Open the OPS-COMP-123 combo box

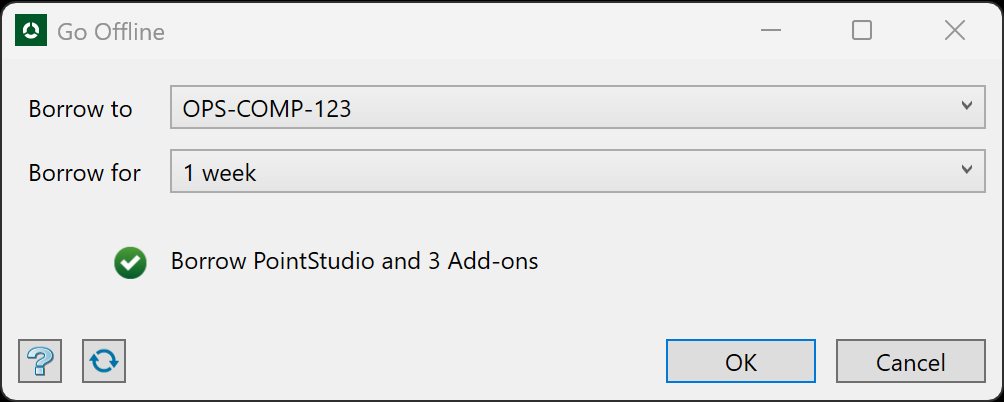pos(578,107)
